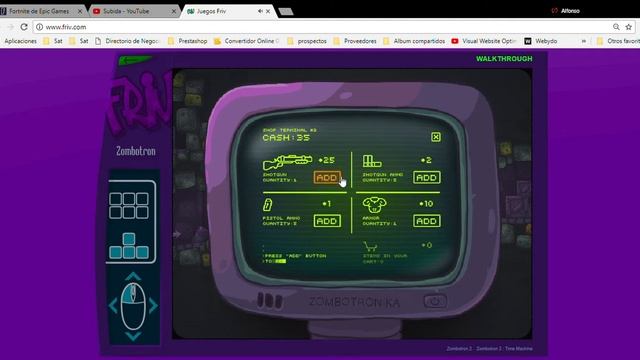Mute the Juegos Friv tab audio icon
The height and width of the screenshot is (360, 640).
tap(260, 11)
